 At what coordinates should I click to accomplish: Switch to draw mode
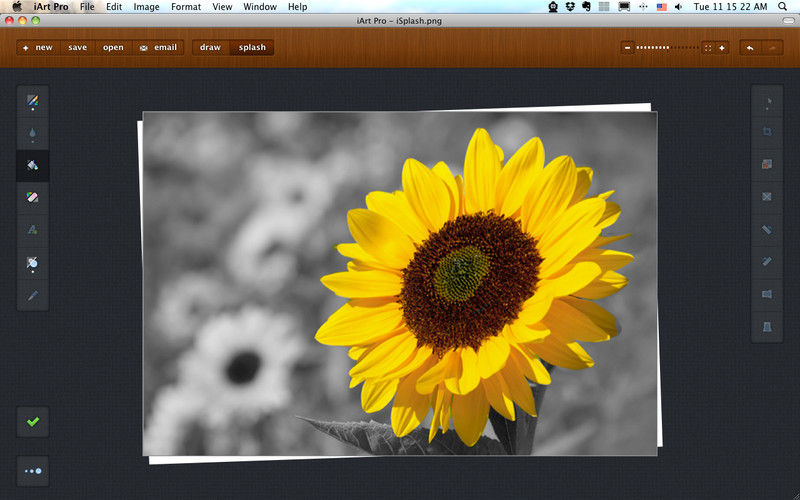tap(210, 47)
